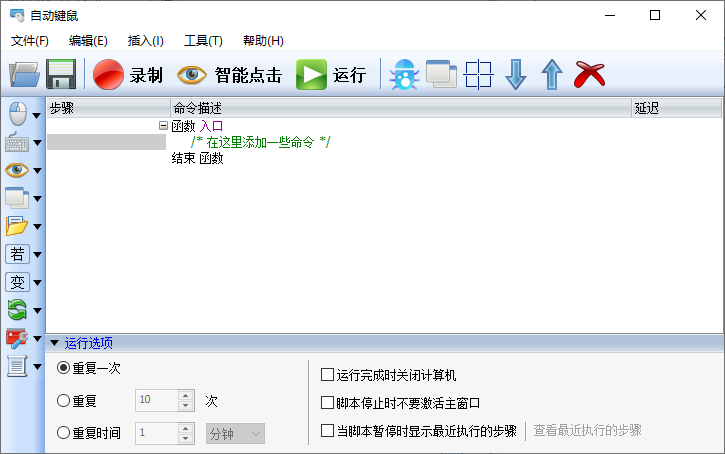Enable 当脚本暂停时显示最近执行的步骤 checkbox
725x454 pixels.
click(x=327, y=431)
